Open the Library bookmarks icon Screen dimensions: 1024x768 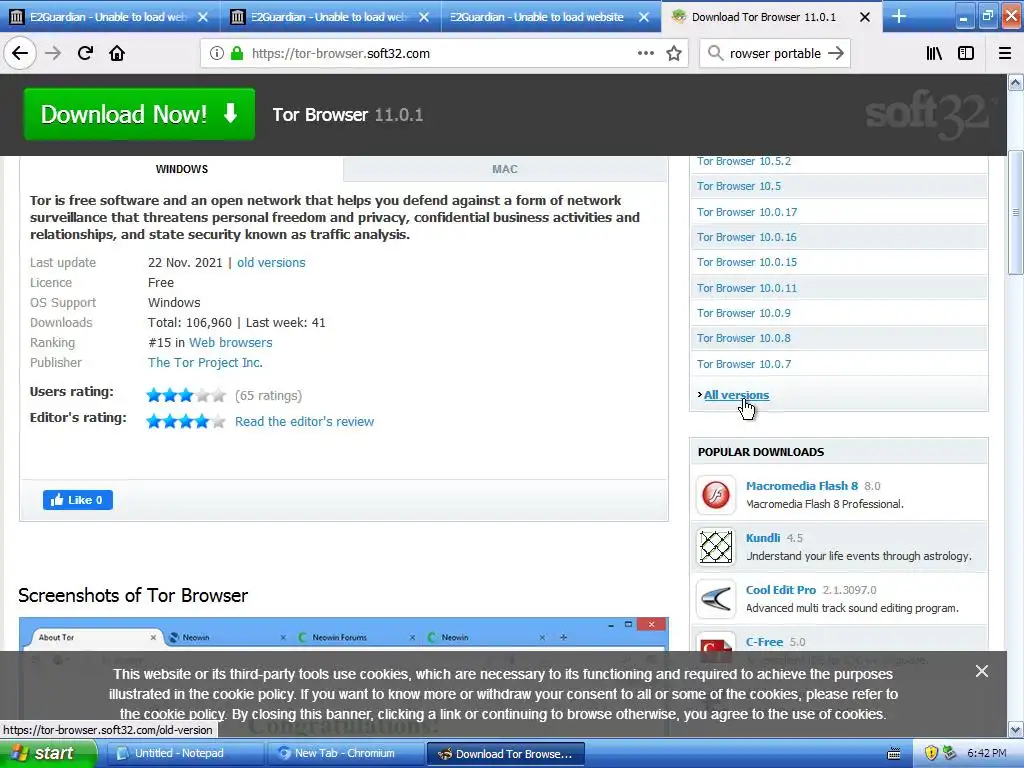click(934, 54)
